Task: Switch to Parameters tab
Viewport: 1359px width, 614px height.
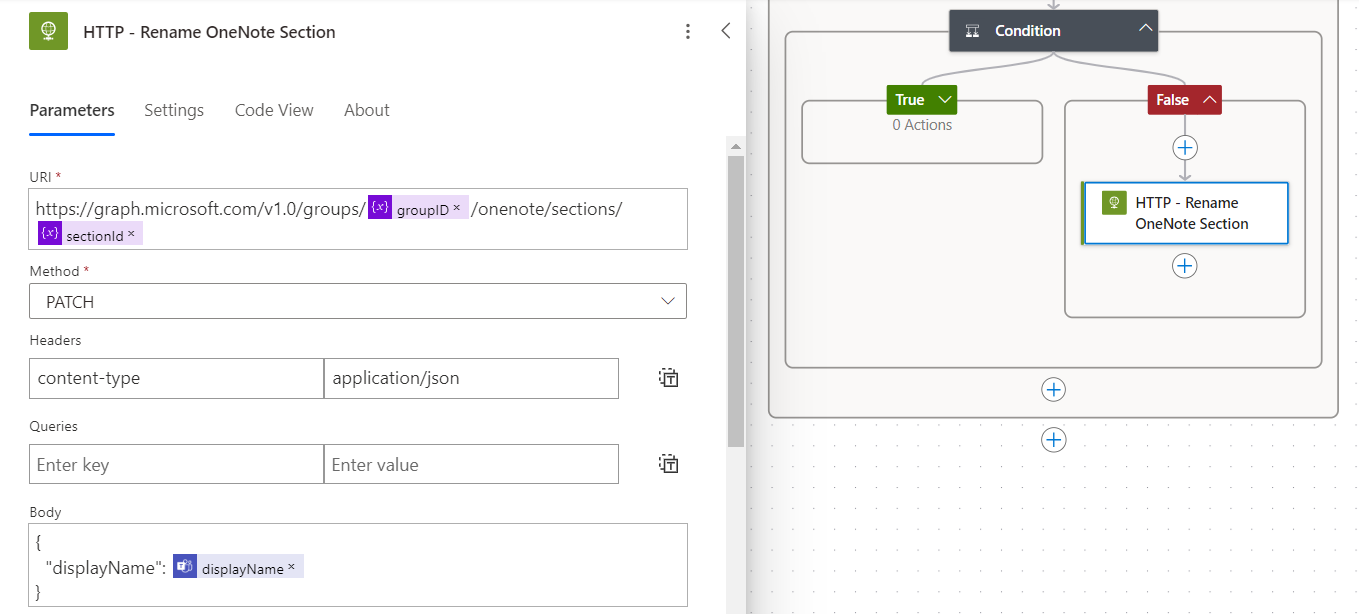Action: [72, 110]
